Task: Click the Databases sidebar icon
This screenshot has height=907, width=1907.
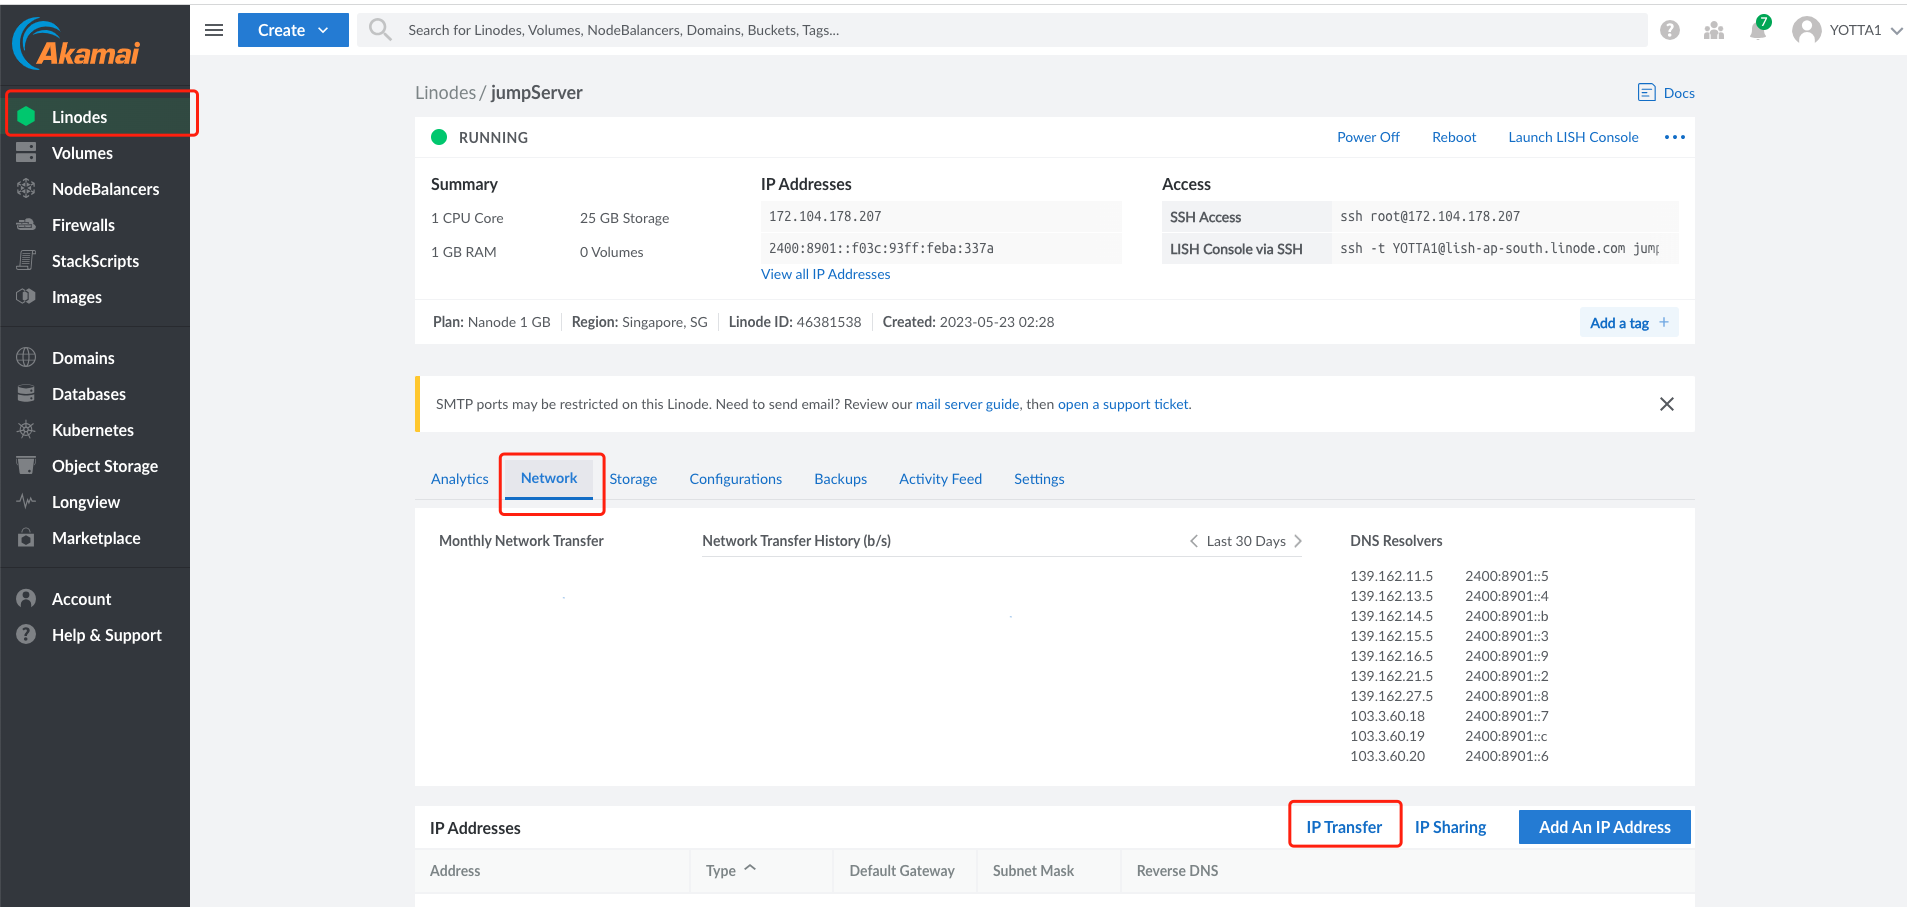Action: tap(26, 393)
